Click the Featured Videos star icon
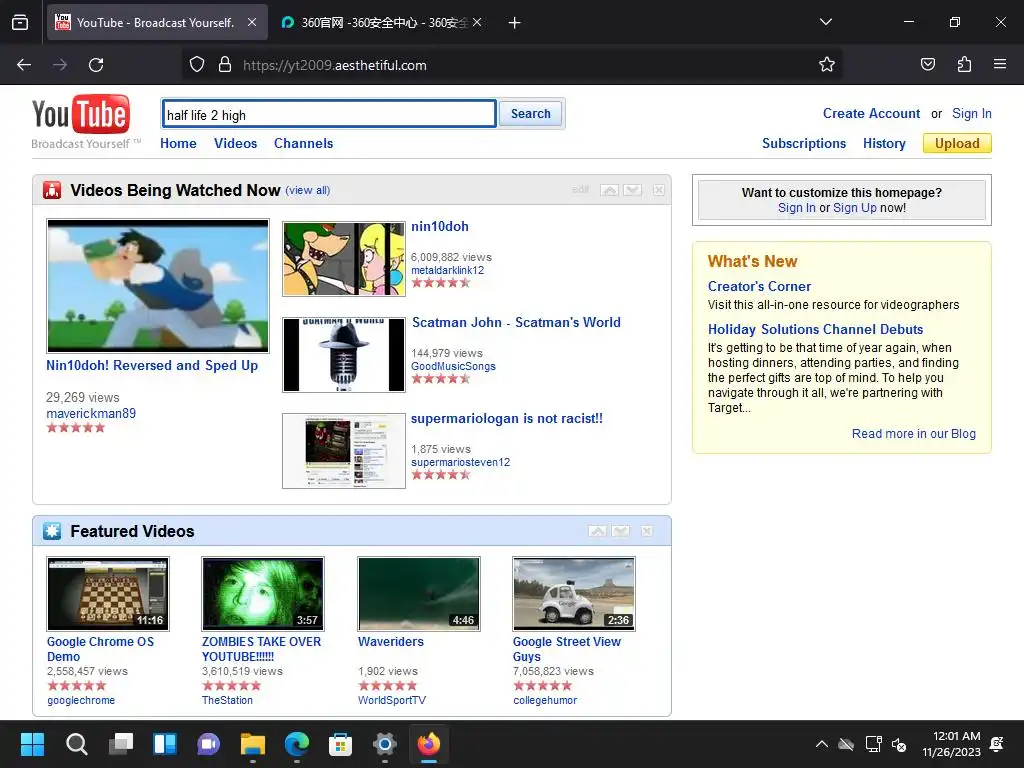The image size is (1024, 768). click(x=52, y=531)
